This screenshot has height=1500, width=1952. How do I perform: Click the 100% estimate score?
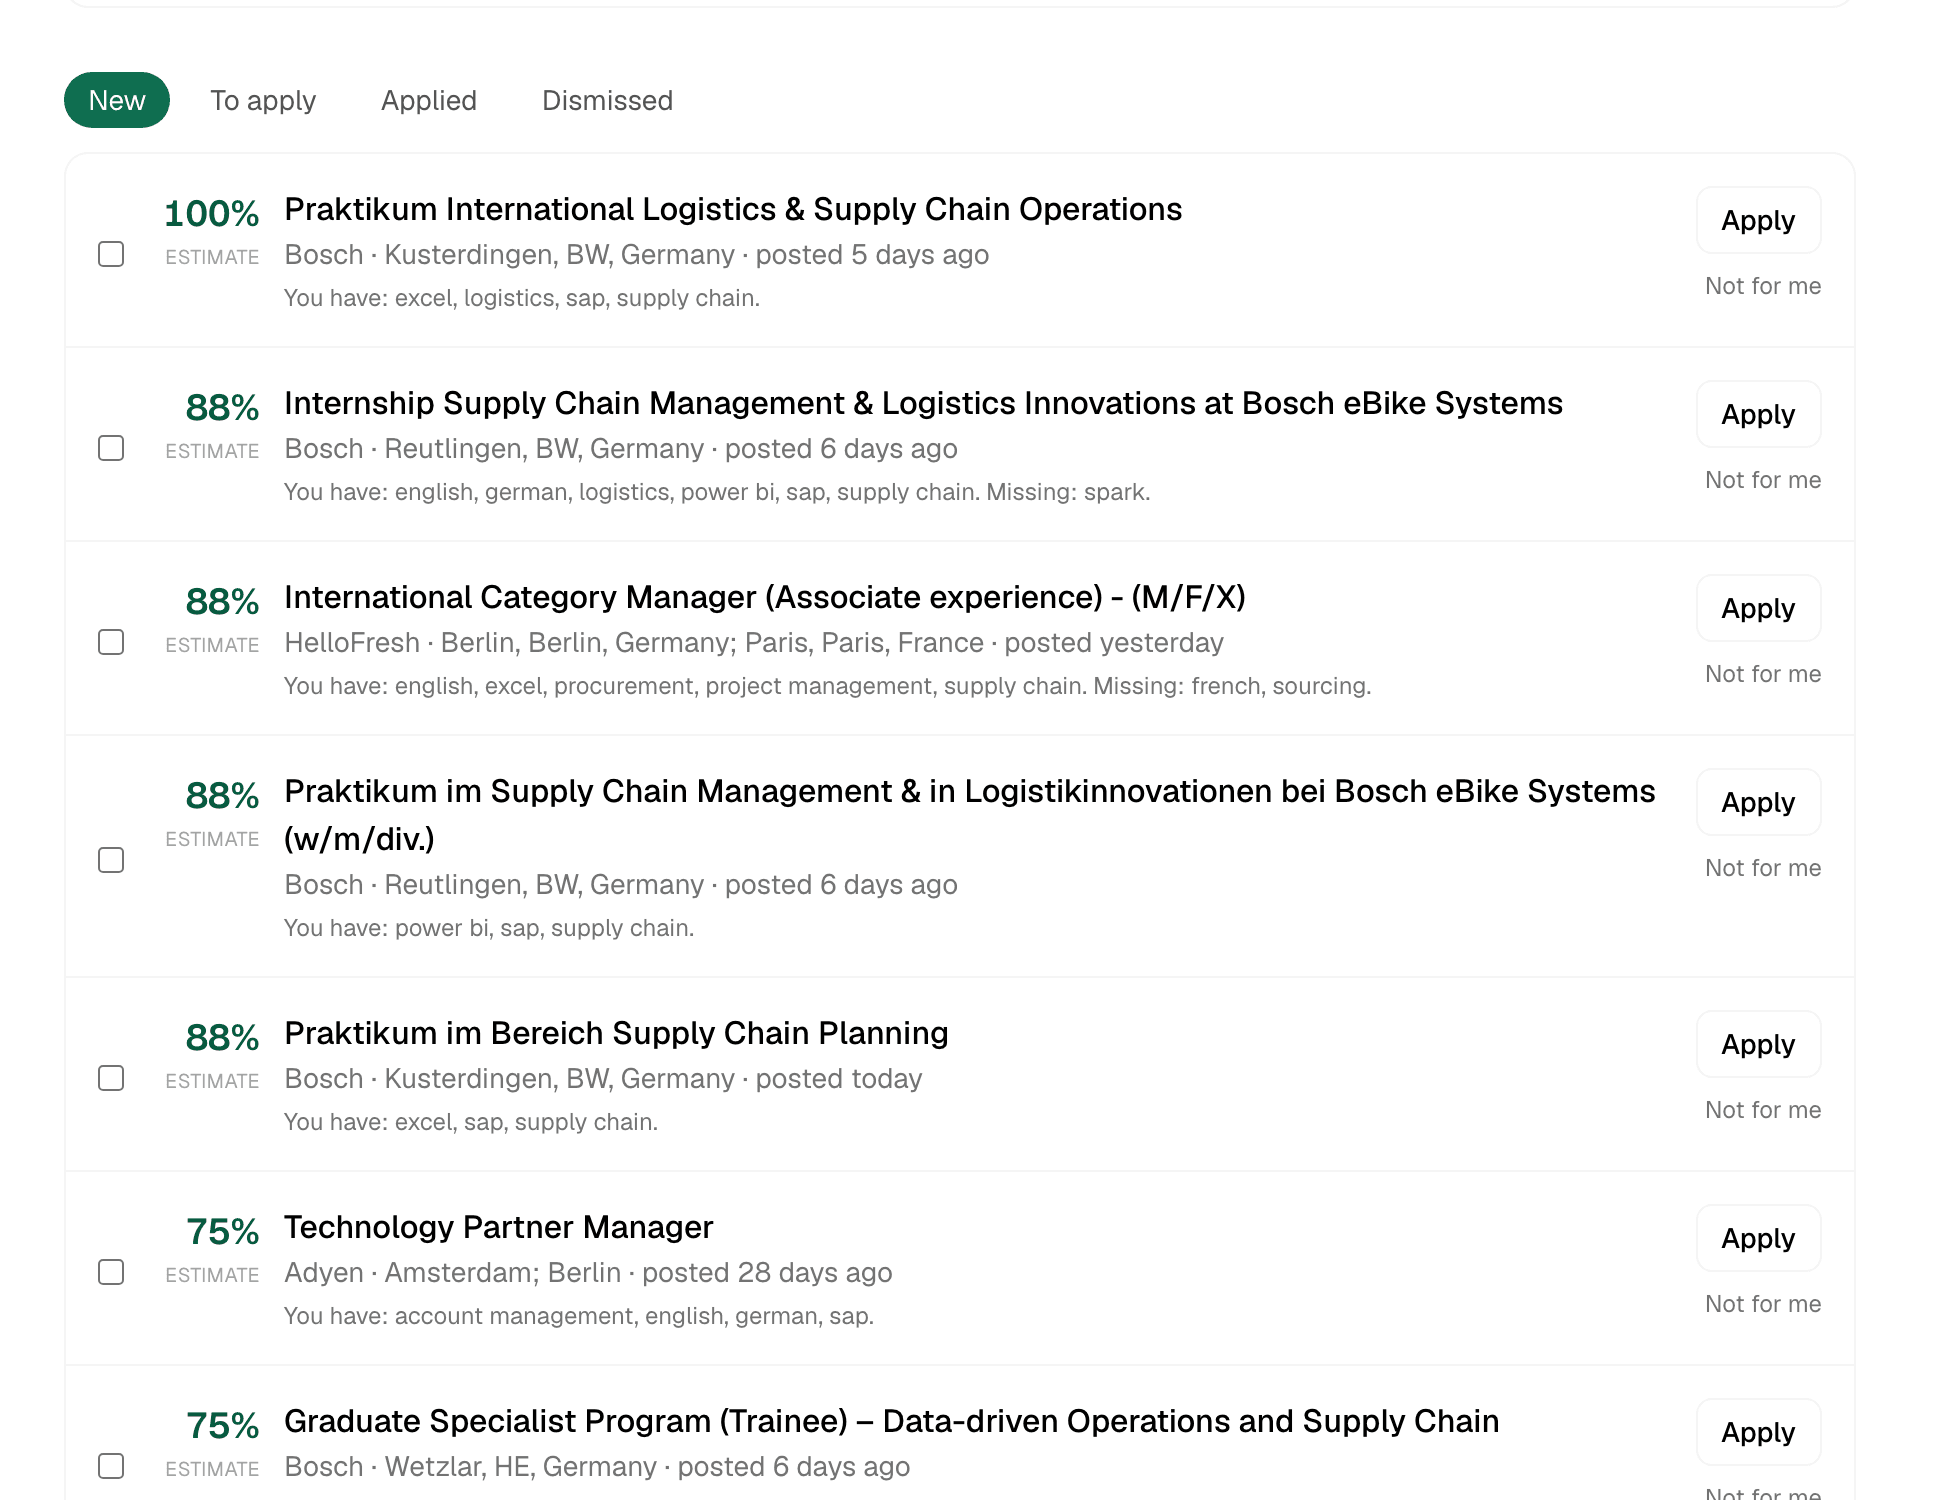point(212,213)
